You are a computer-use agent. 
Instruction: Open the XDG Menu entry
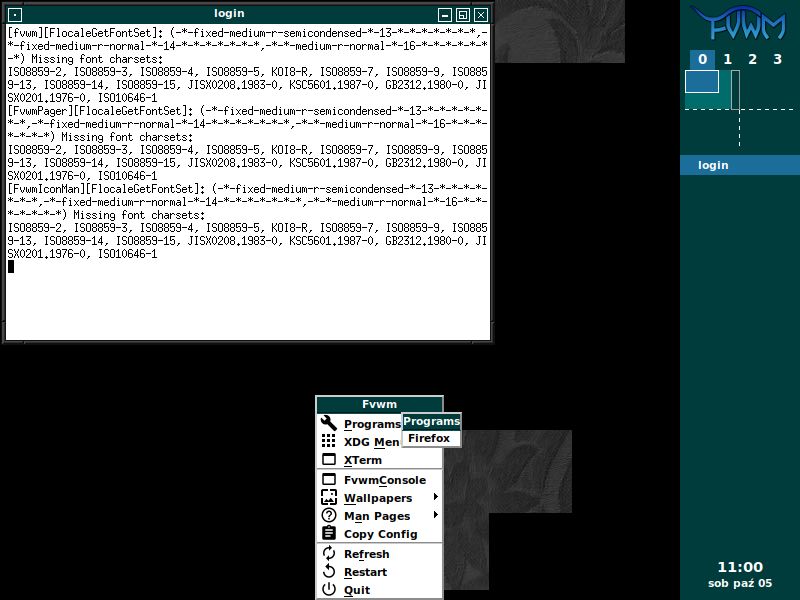coord(360,441)
